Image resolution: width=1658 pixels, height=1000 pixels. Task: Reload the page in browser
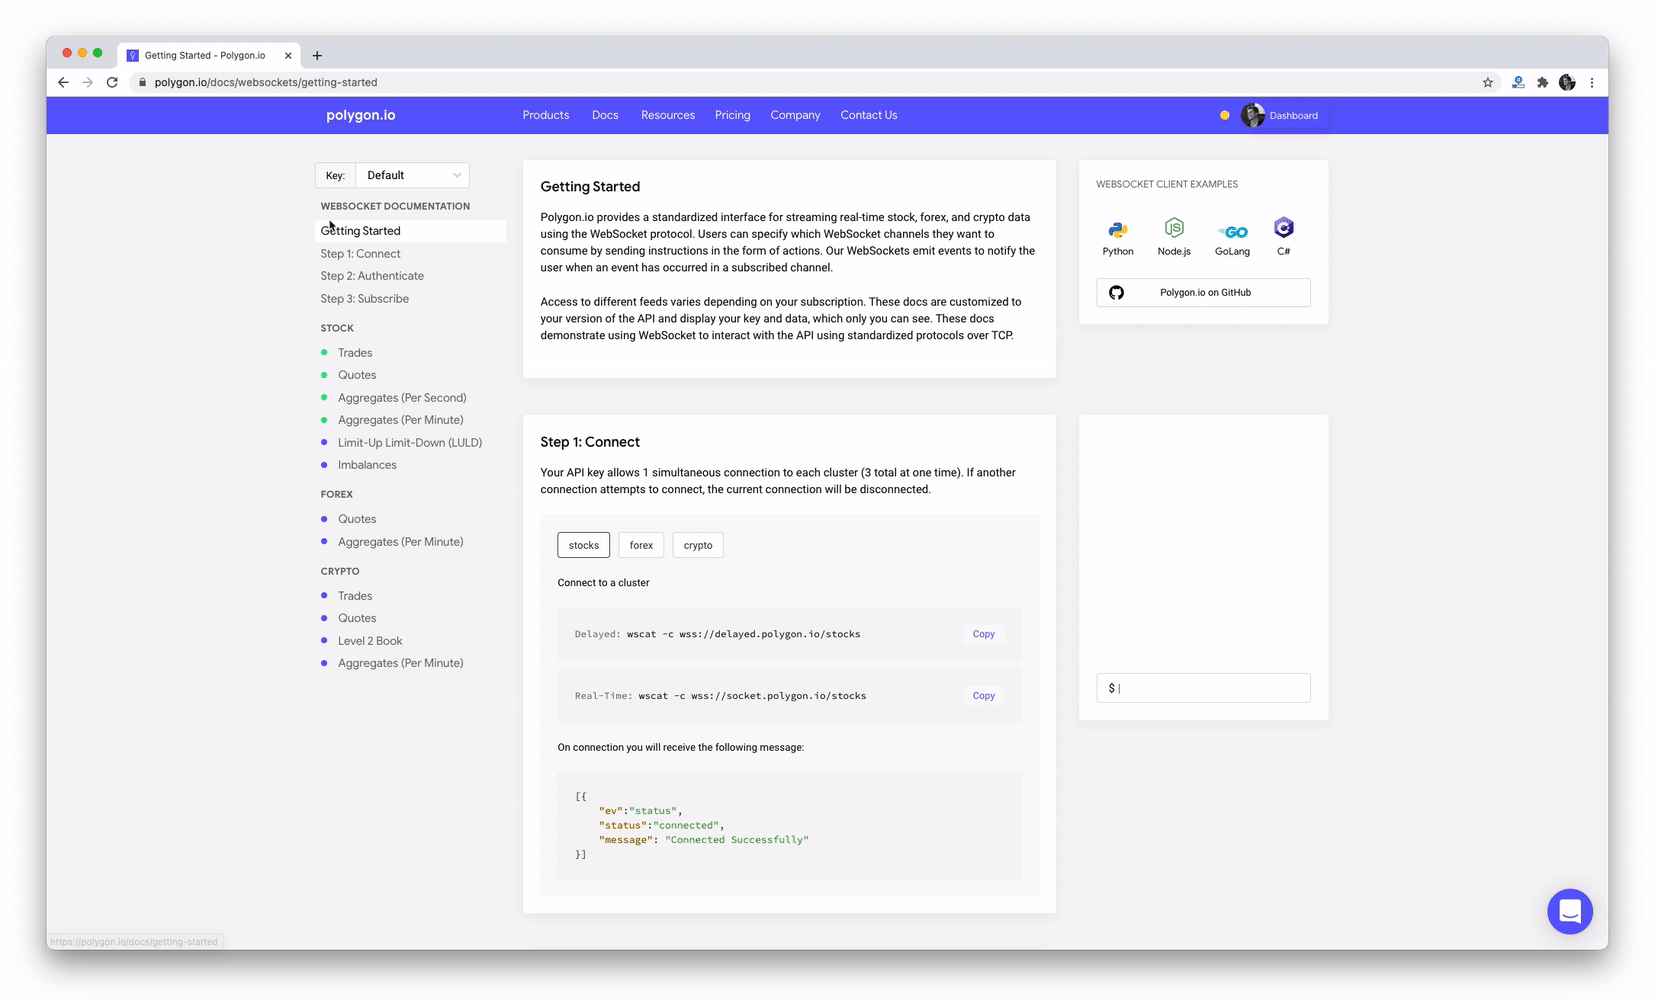pos(112,83)
